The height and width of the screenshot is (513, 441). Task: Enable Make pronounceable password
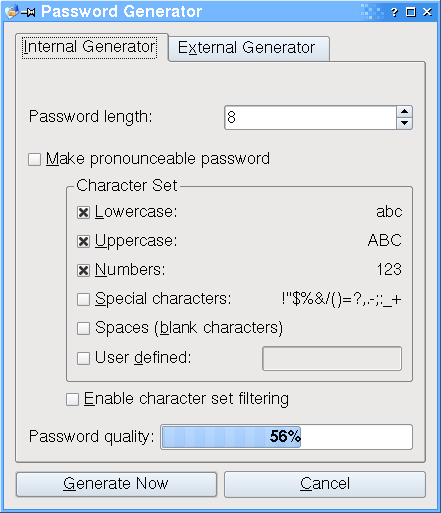click(x=35, y=159)
